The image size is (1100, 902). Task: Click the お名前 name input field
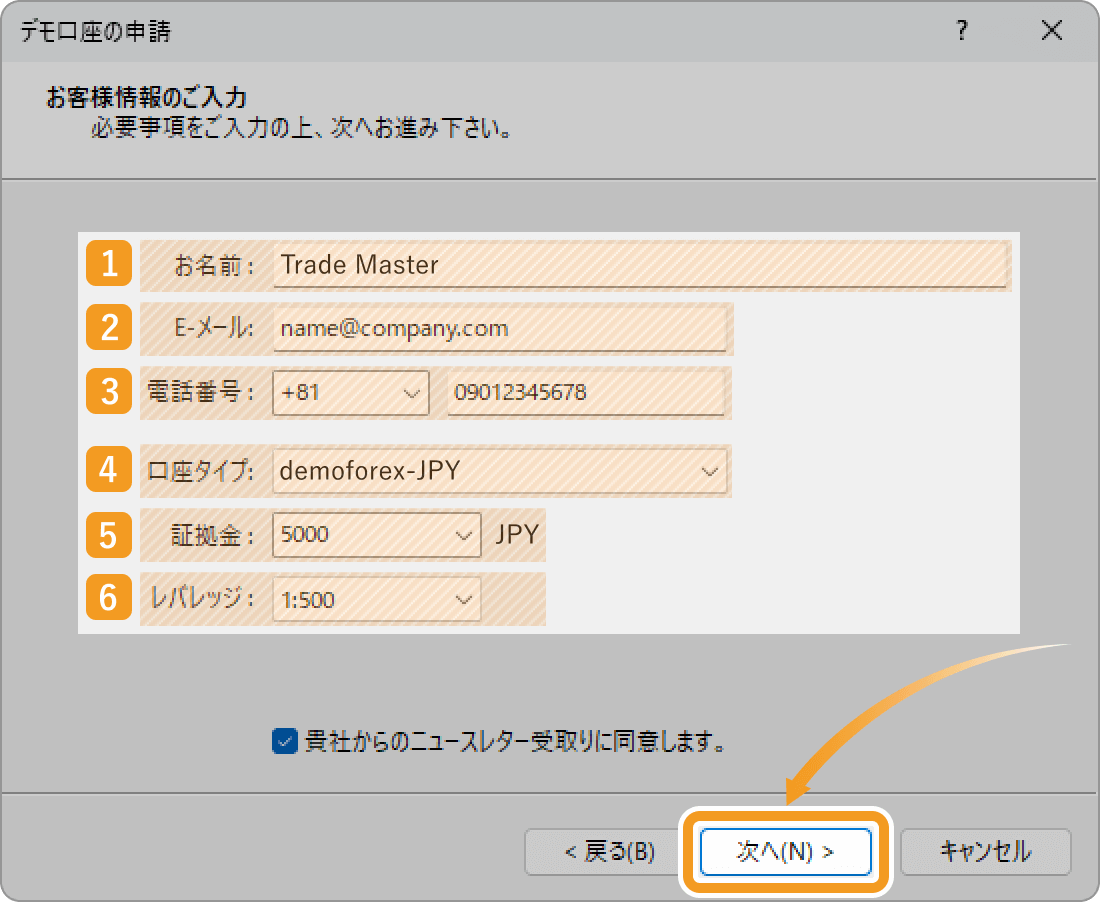click(640, 264)
